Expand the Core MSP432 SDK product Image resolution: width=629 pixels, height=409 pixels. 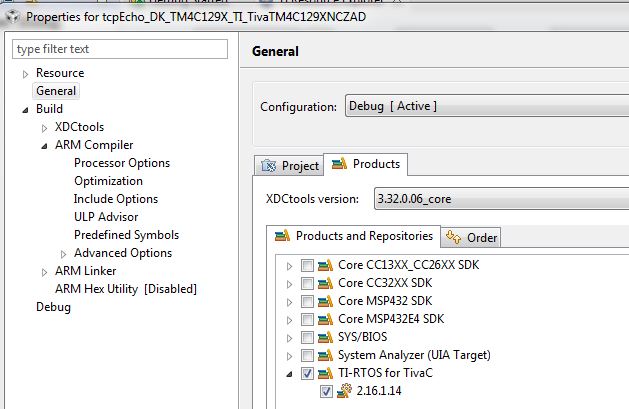[290, 302]
